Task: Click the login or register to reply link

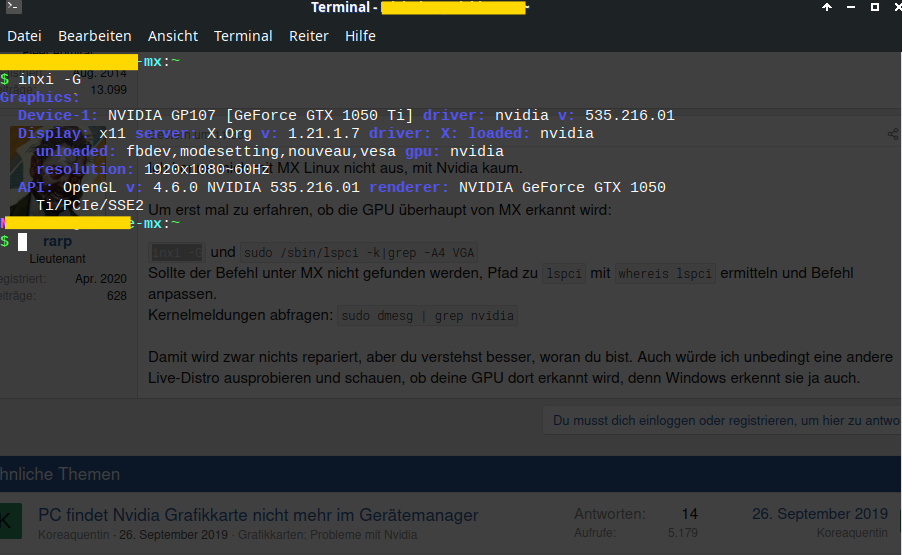Action: 725,420
